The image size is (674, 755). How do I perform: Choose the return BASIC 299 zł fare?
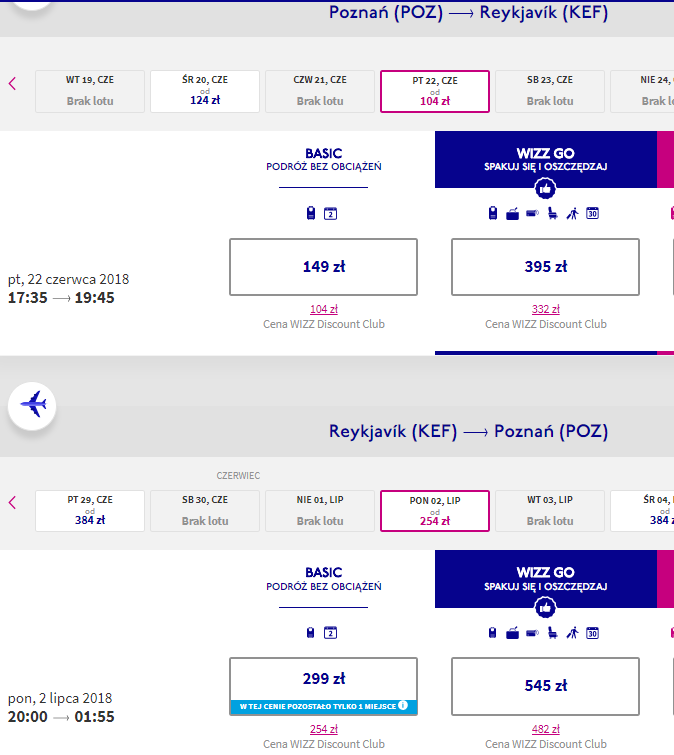[x=324, y=686]
